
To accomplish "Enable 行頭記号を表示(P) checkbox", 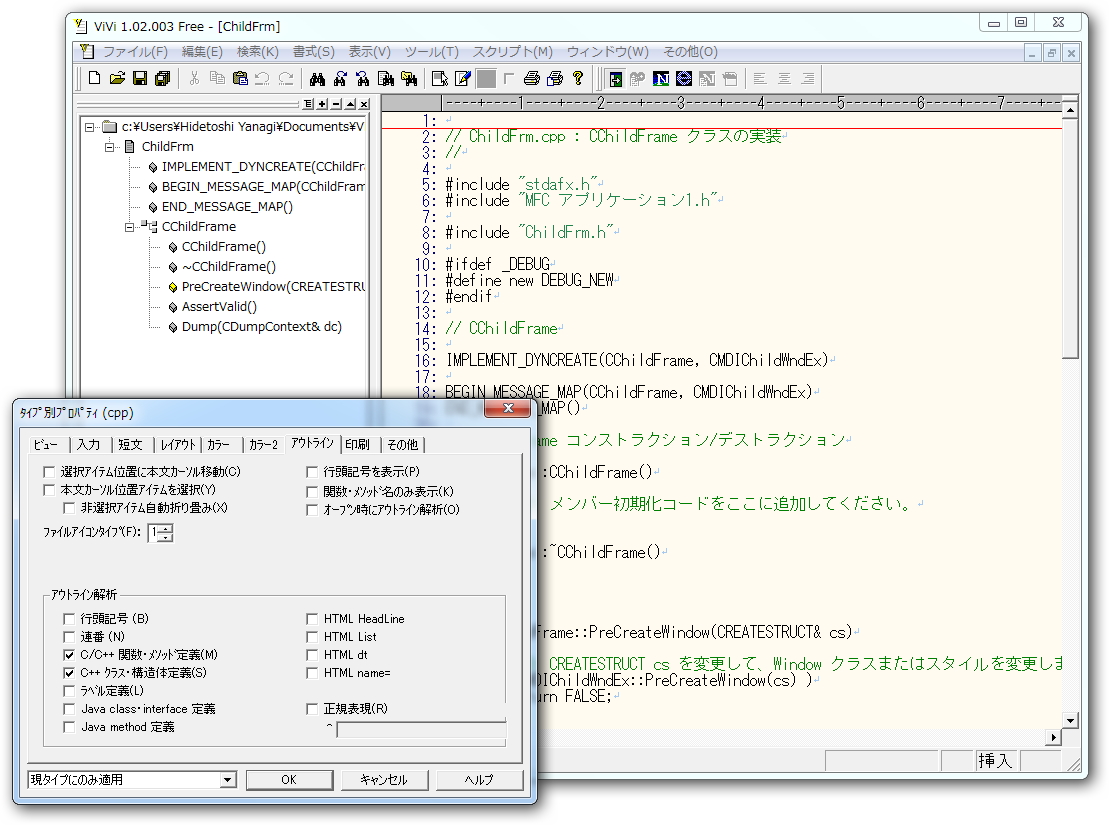I will point(312,471).
